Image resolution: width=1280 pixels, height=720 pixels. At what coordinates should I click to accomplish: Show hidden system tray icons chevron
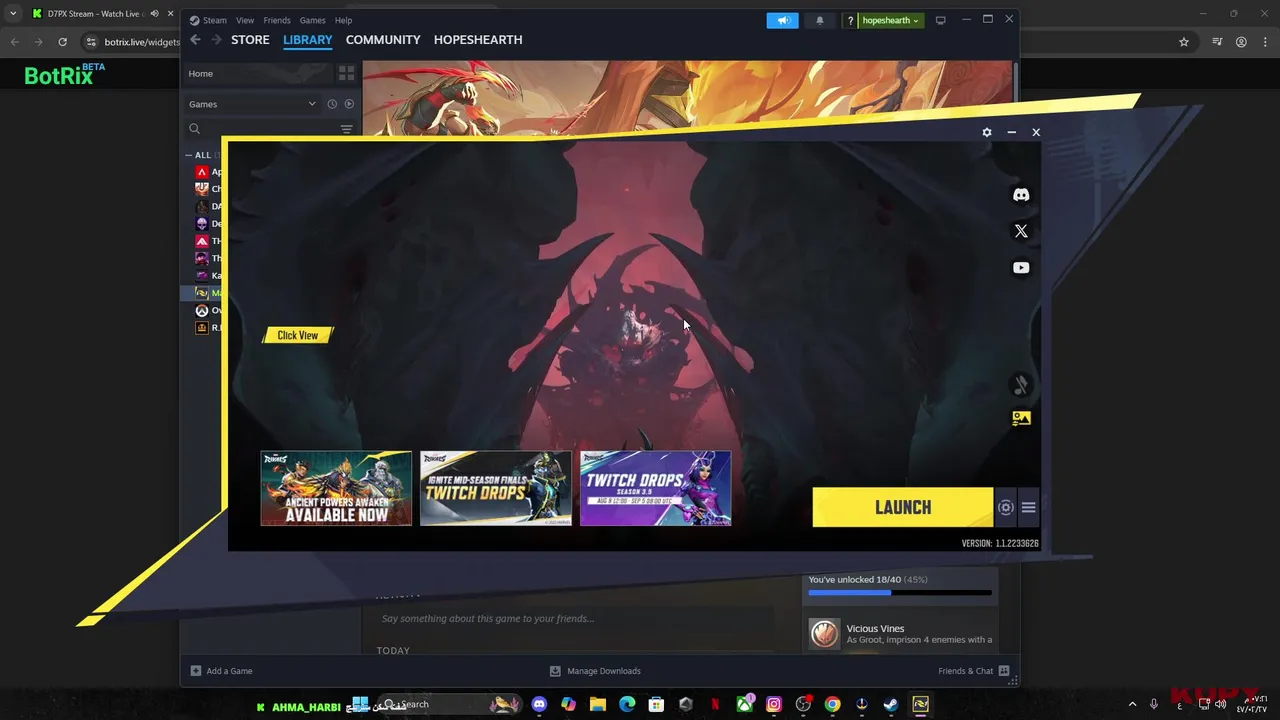1132,704
